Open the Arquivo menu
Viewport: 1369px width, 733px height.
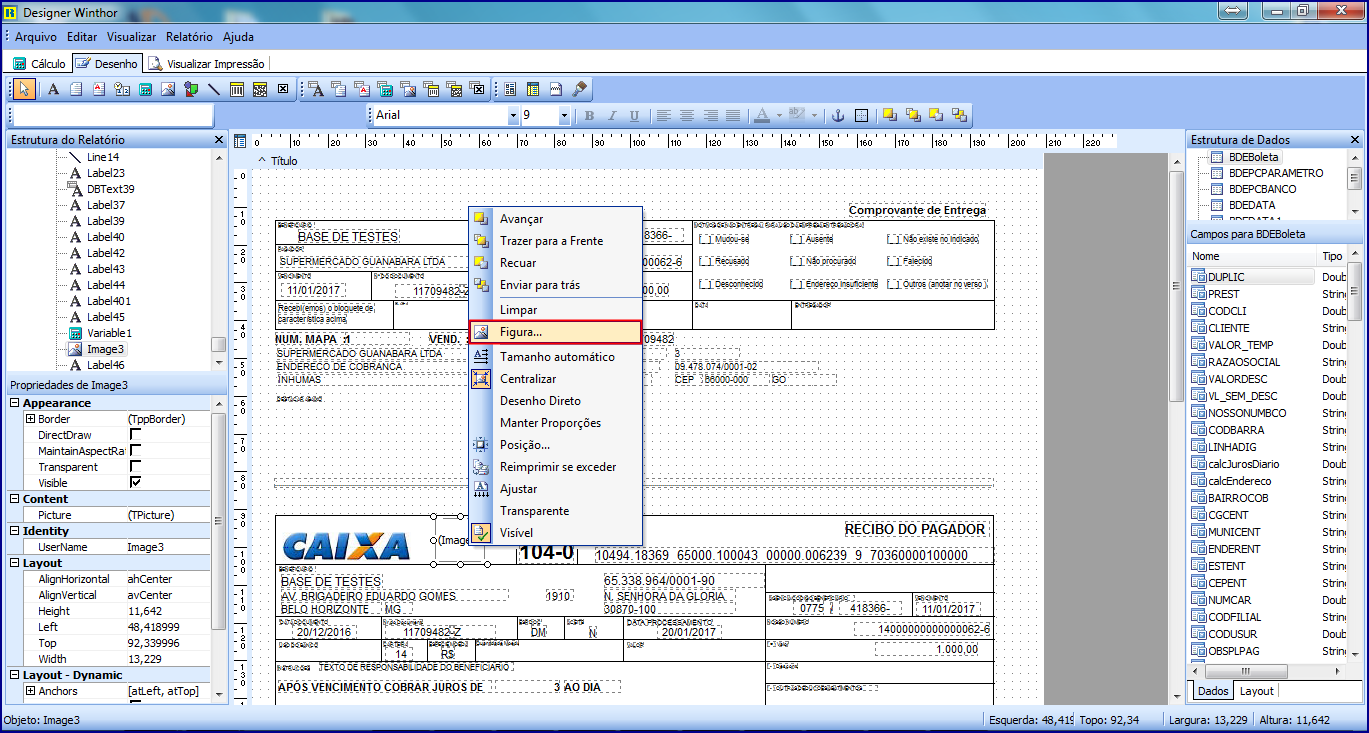tap(35, 37)
